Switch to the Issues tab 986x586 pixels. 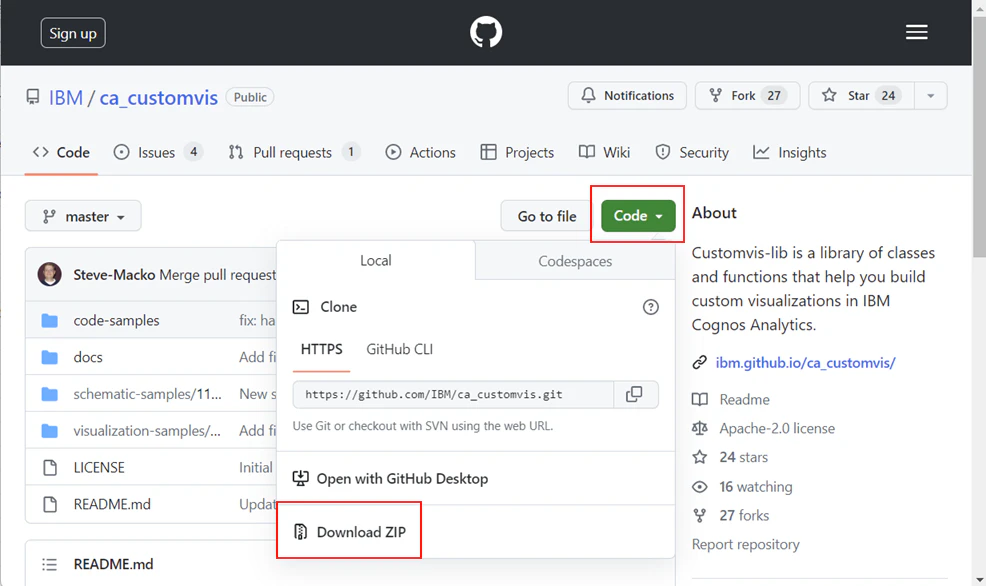[158, 152]
